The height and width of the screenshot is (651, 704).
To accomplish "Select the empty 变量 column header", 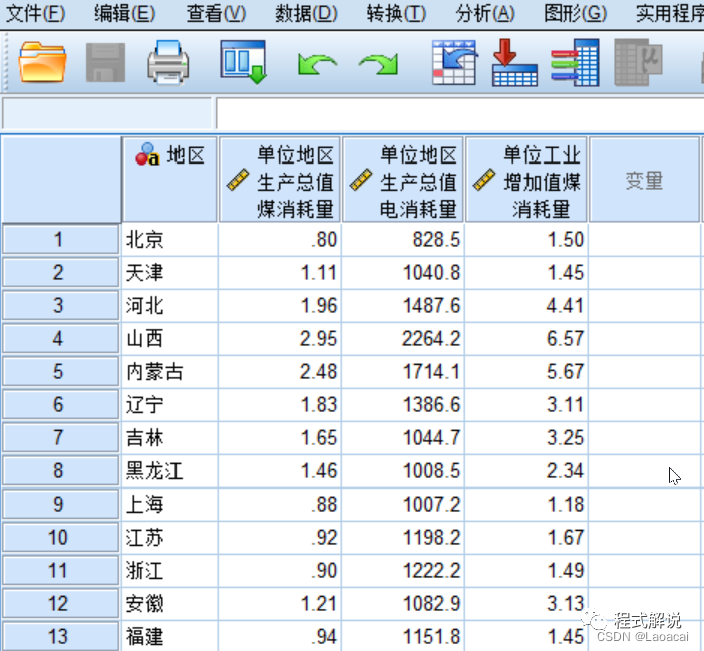I will coord(644,179).
